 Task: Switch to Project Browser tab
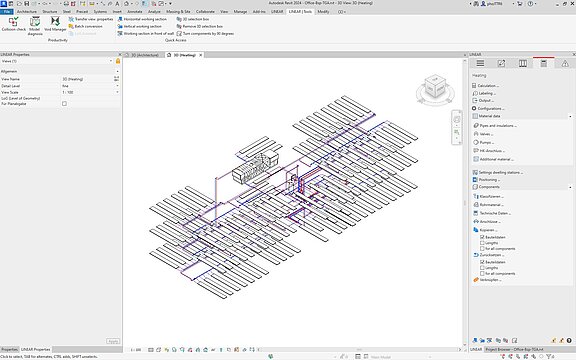(514, 349)
